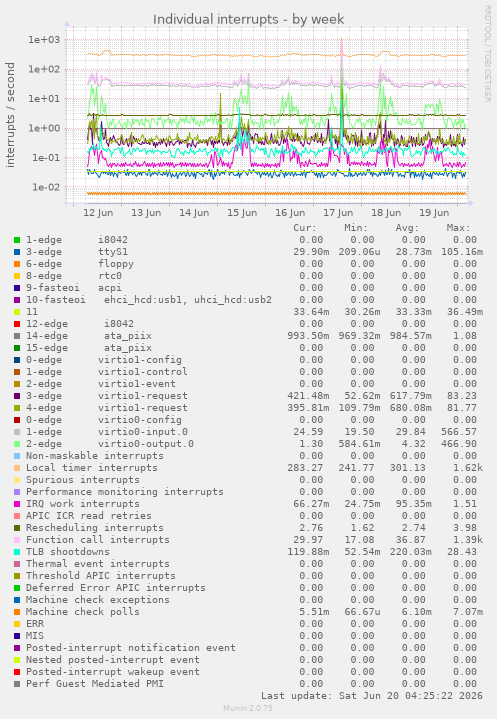Viewport: 497px width, 719px height.
Task: Click the graph title Individual interrupts
Action: point(248,19)
